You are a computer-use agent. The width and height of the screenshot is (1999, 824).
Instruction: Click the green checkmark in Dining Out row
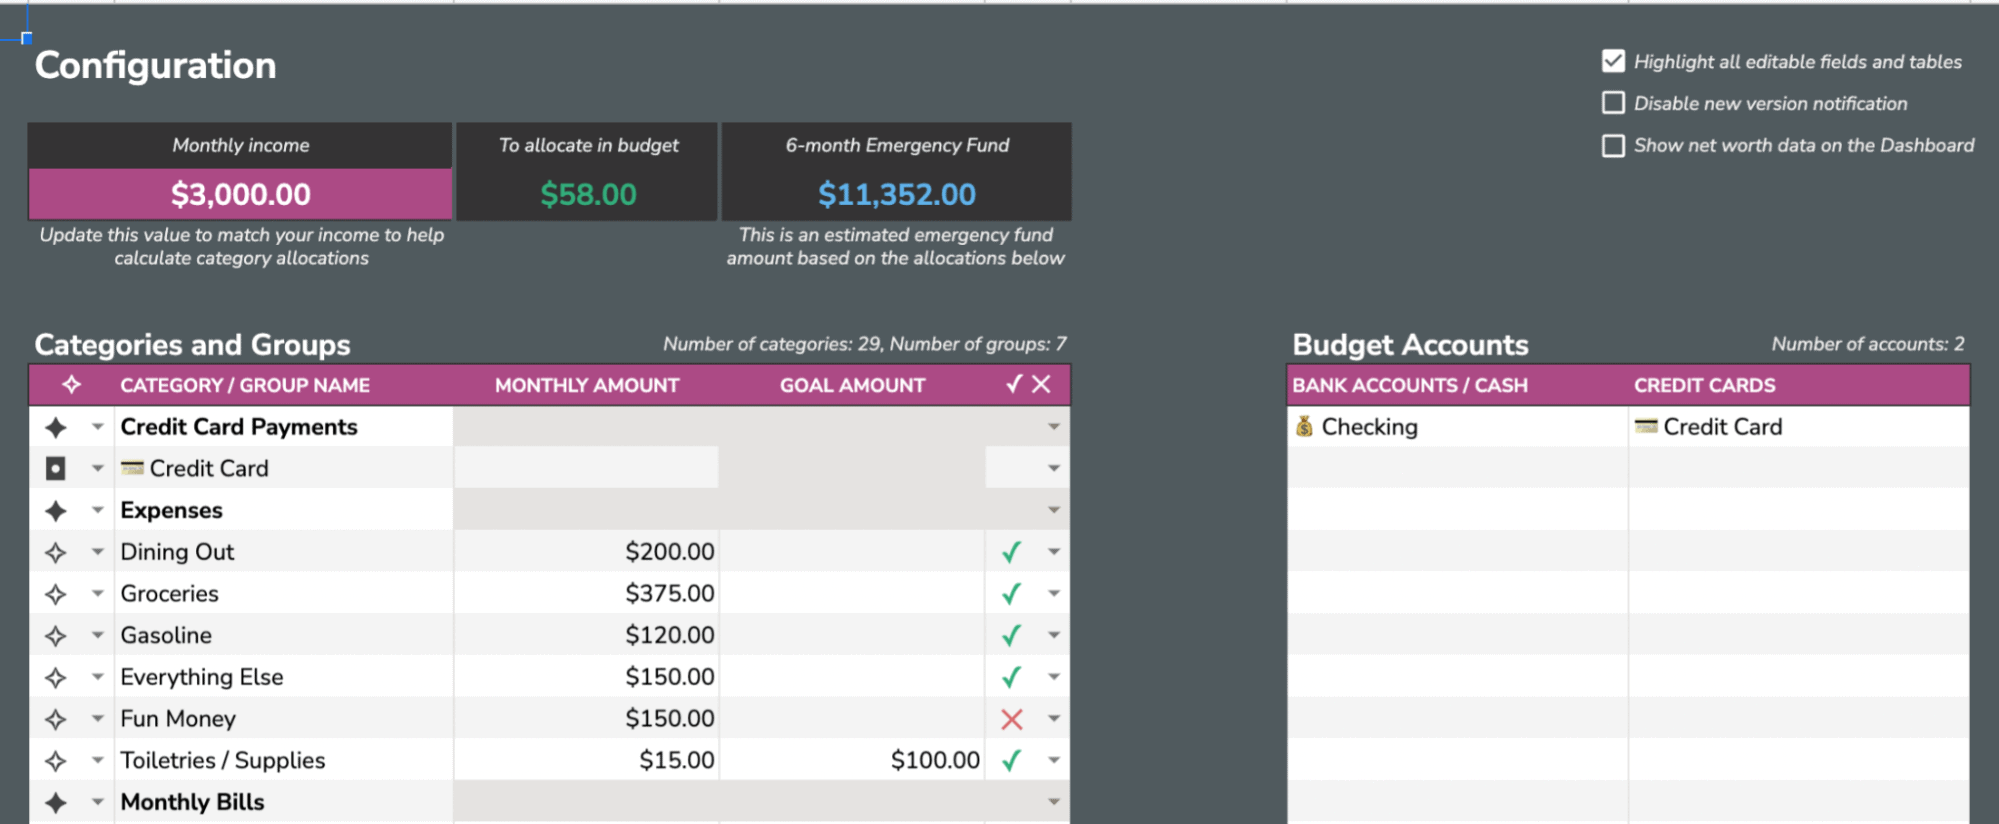(x=1011, y=552)
